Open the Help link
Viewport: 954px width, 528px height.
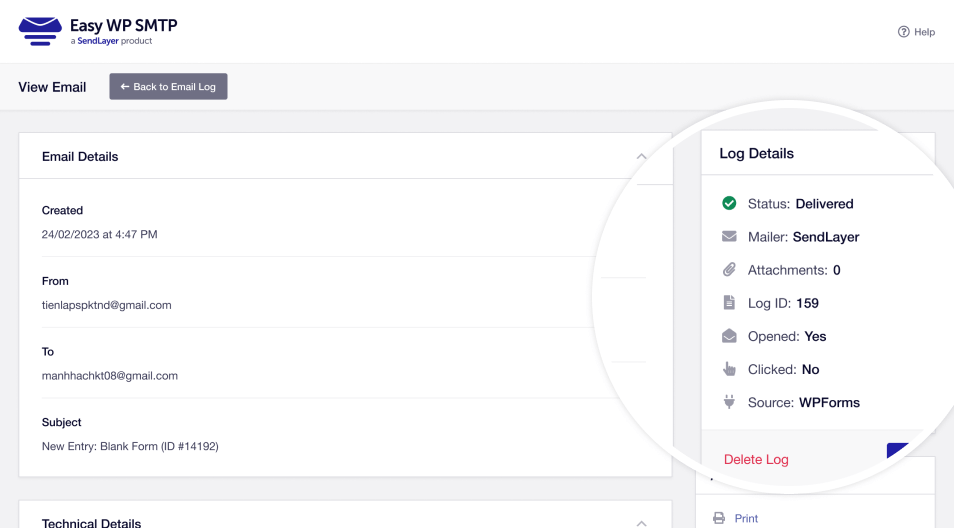click(924, 32)
